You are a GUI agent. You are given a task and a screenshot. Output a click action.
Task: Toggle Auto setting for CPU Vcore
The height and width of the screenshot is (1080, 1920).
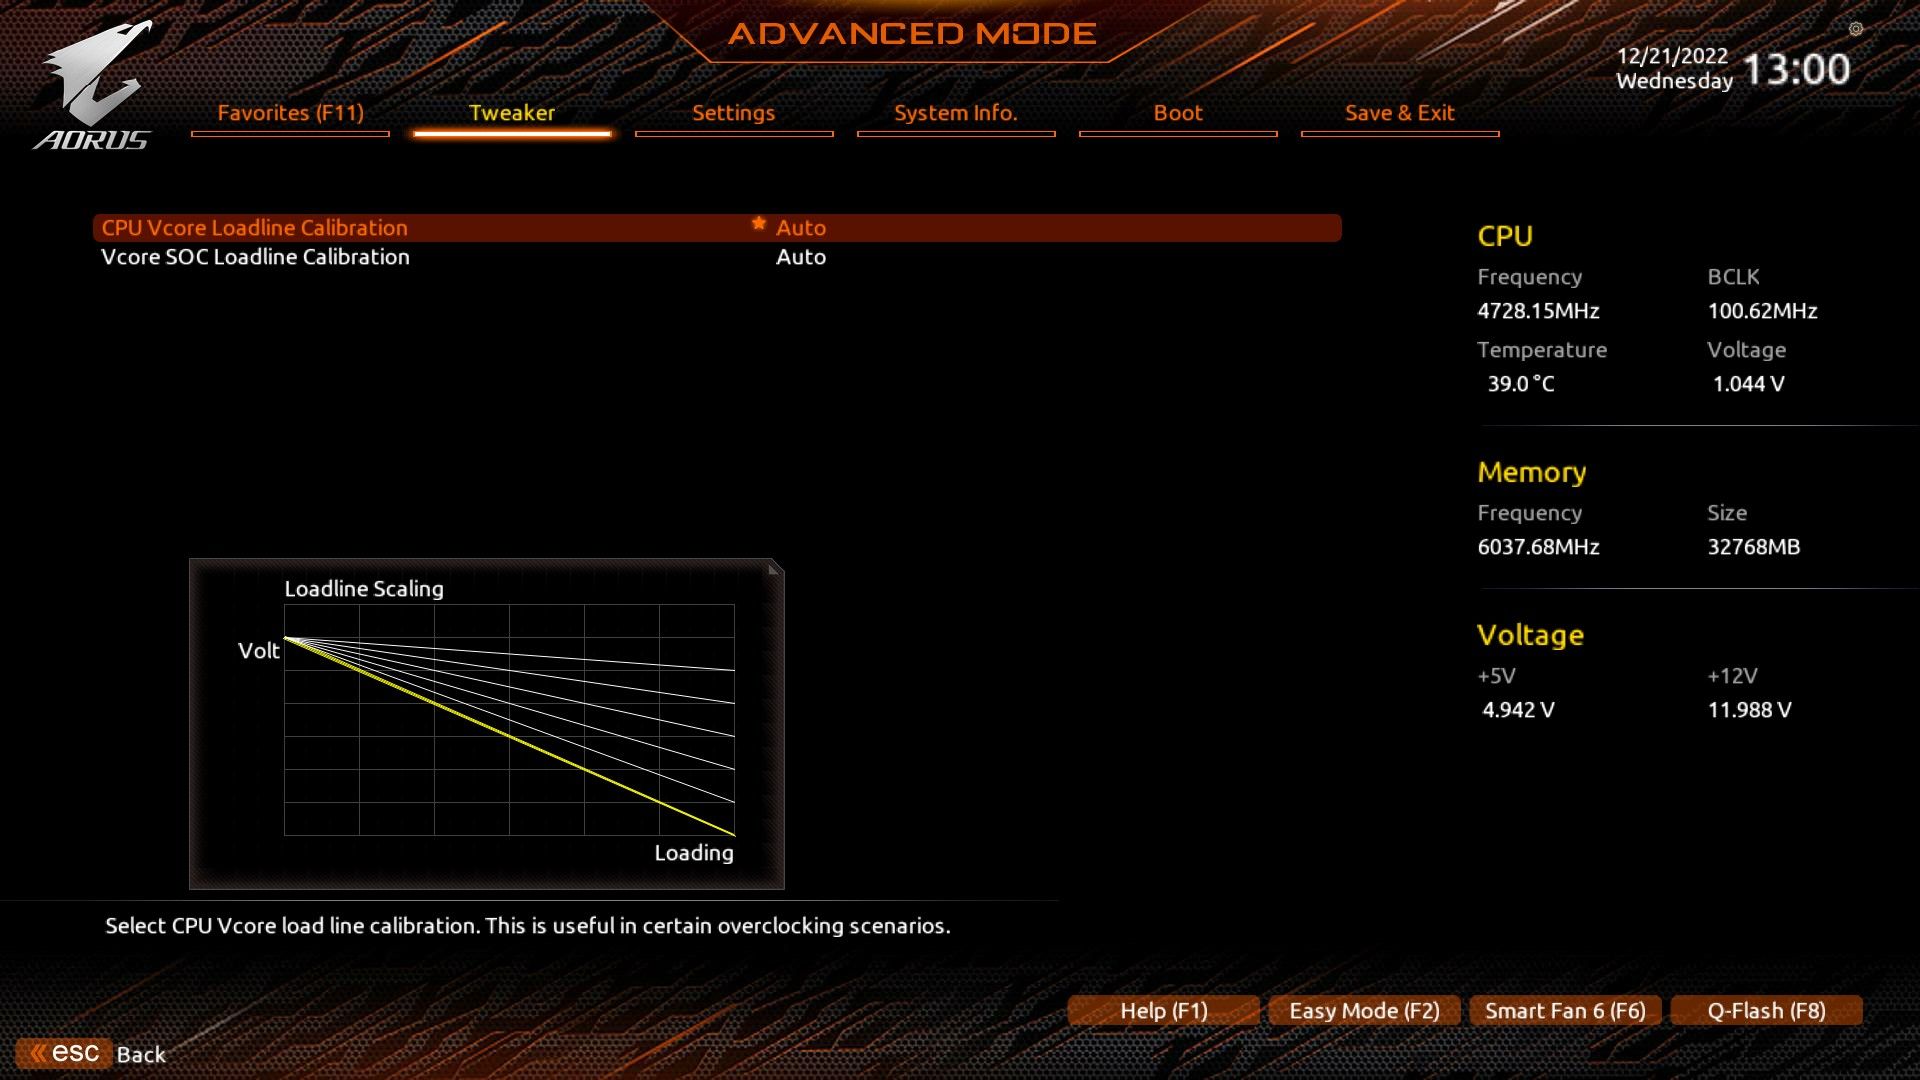(802, 227)
